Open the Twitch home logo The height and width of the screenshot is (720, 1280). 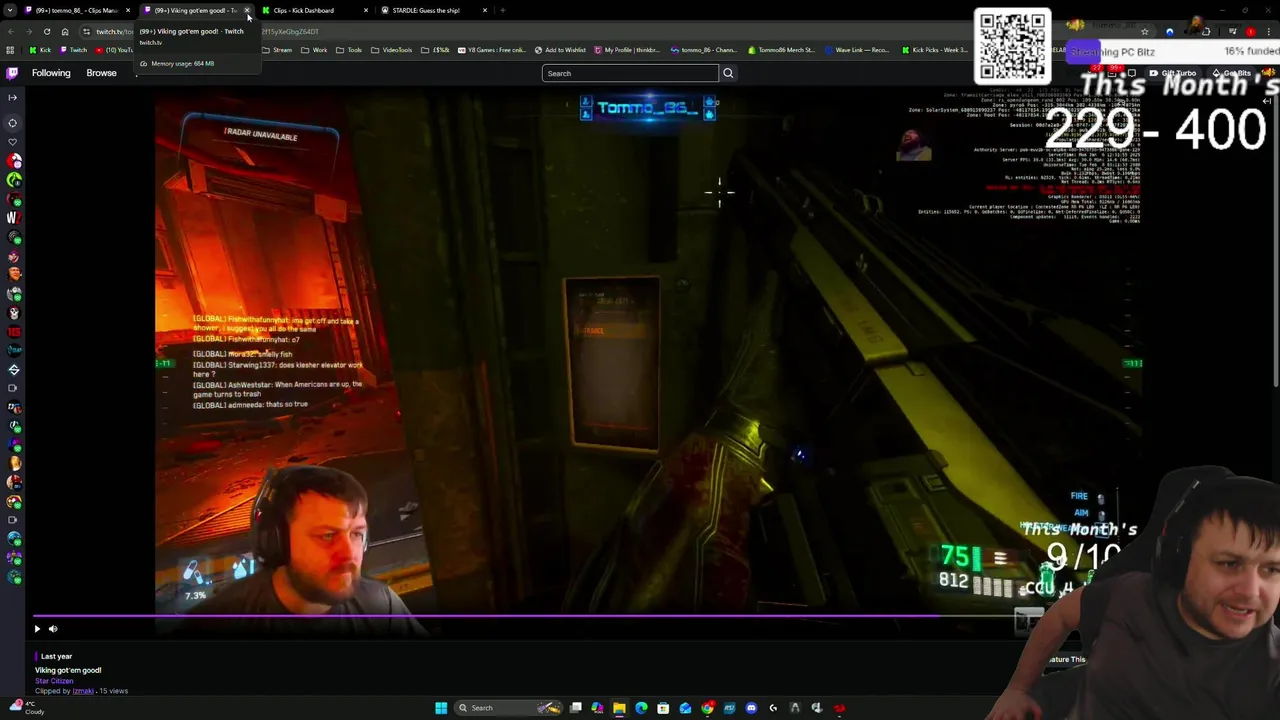(x=12, y=73)
